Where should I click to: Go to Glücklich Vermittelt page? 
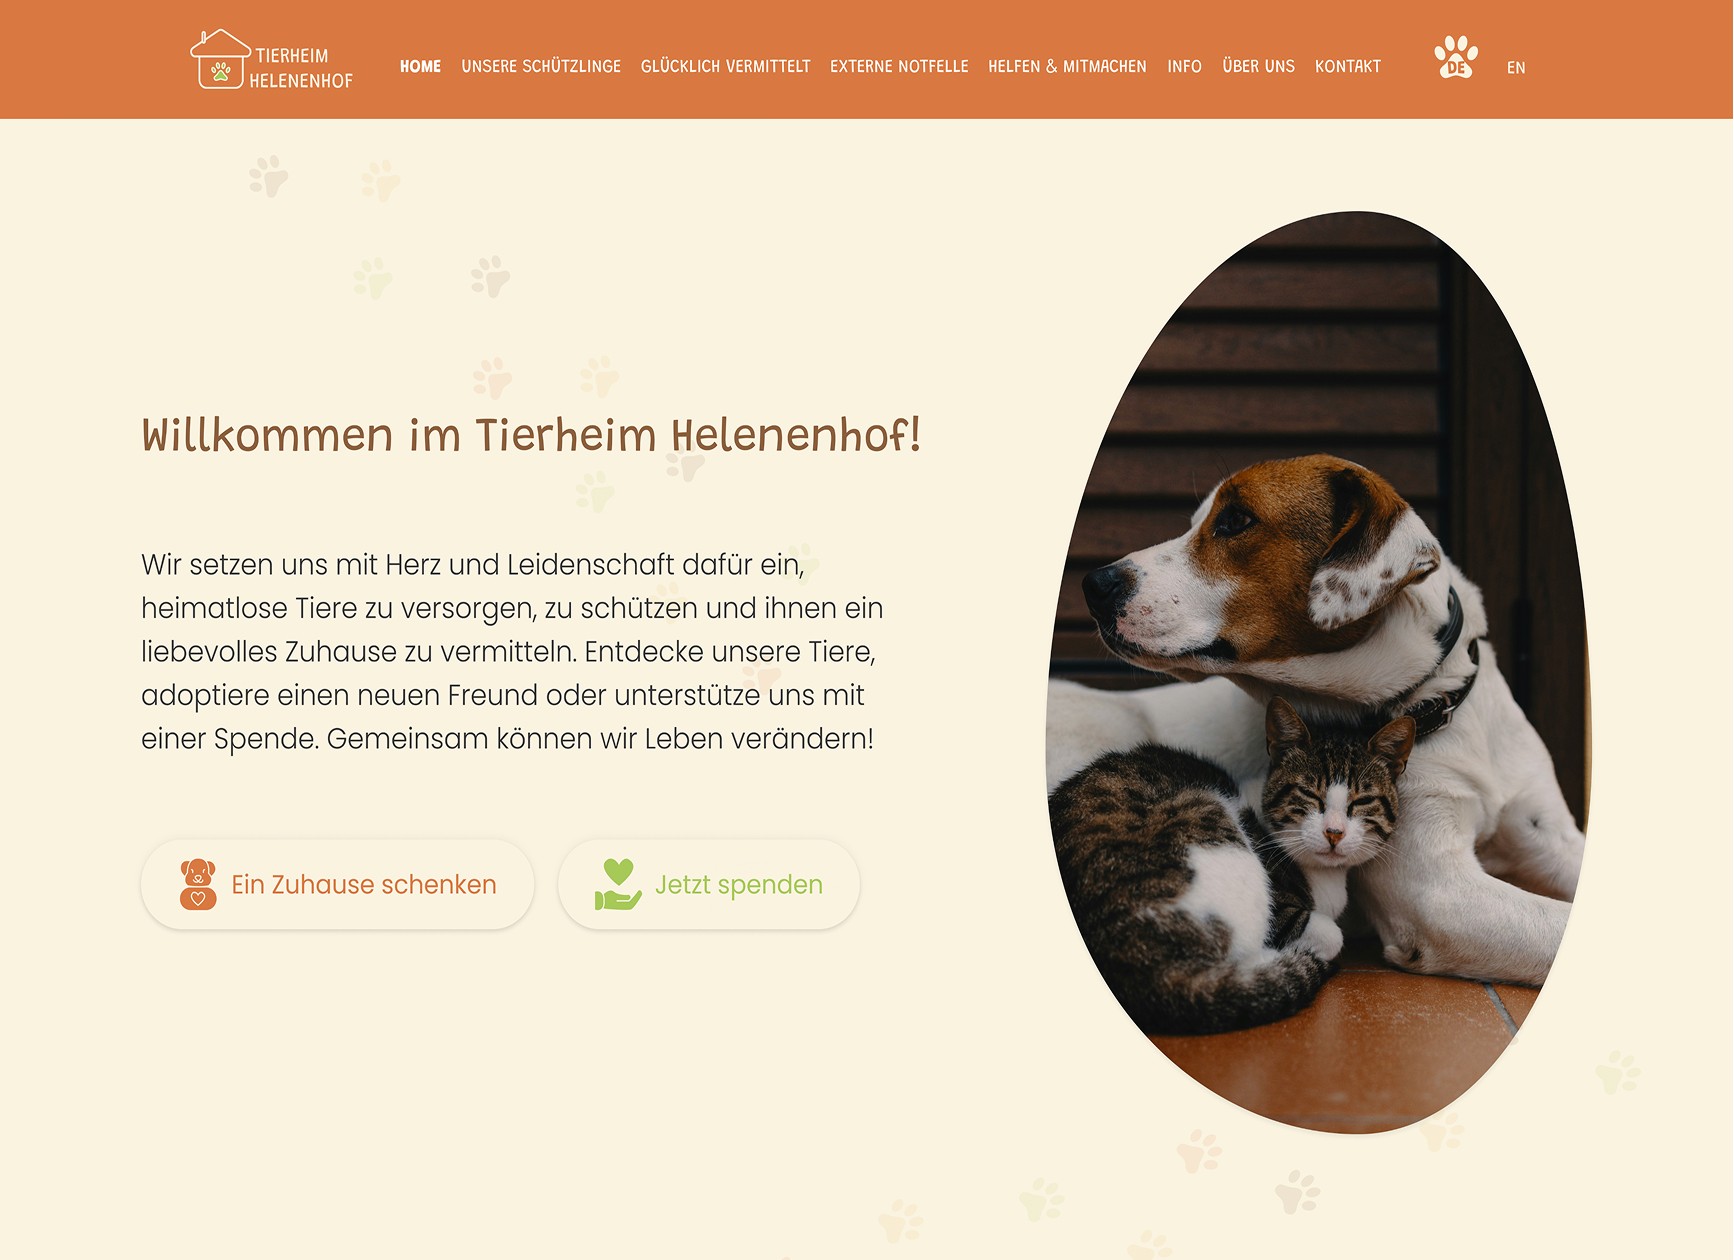coord(726,67)
